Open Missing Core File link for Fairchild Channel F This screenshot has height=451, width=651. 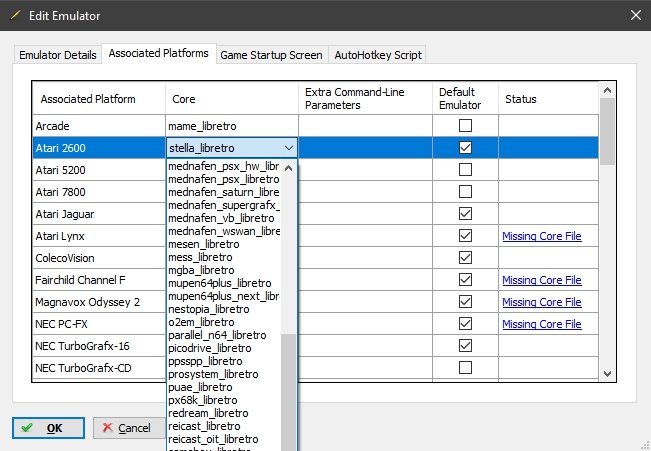click(x=541, y=280)
